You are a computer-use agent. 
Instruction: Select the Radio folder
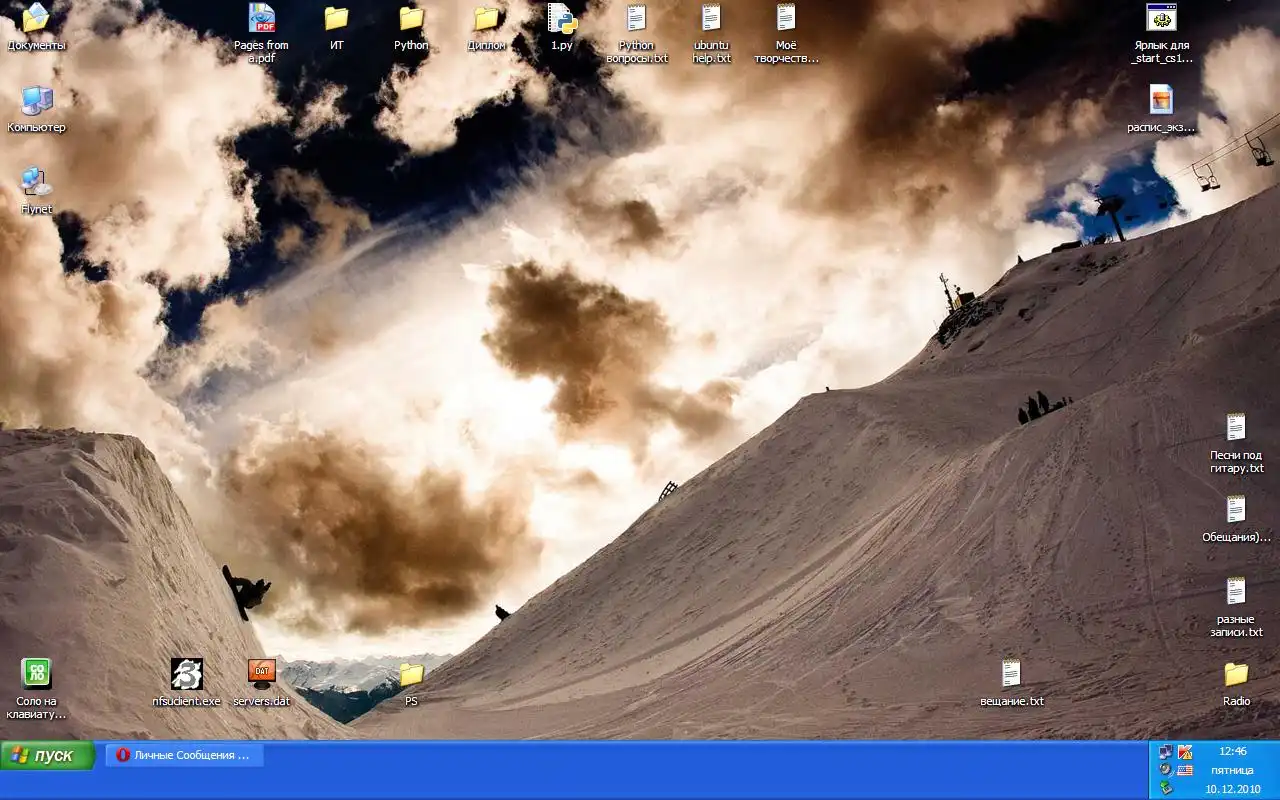(1236, 674)
